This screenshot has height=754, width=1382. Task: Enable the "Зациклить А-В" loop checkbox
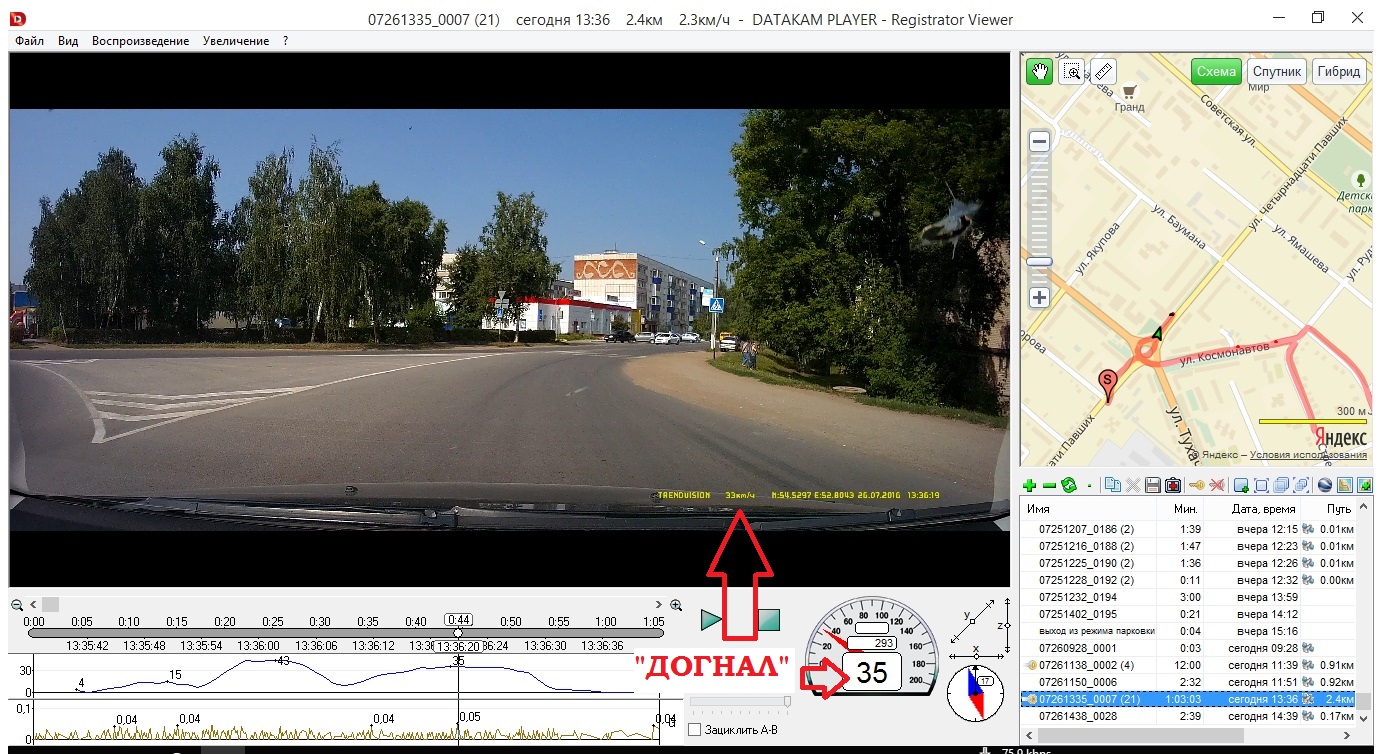point(695,730)
